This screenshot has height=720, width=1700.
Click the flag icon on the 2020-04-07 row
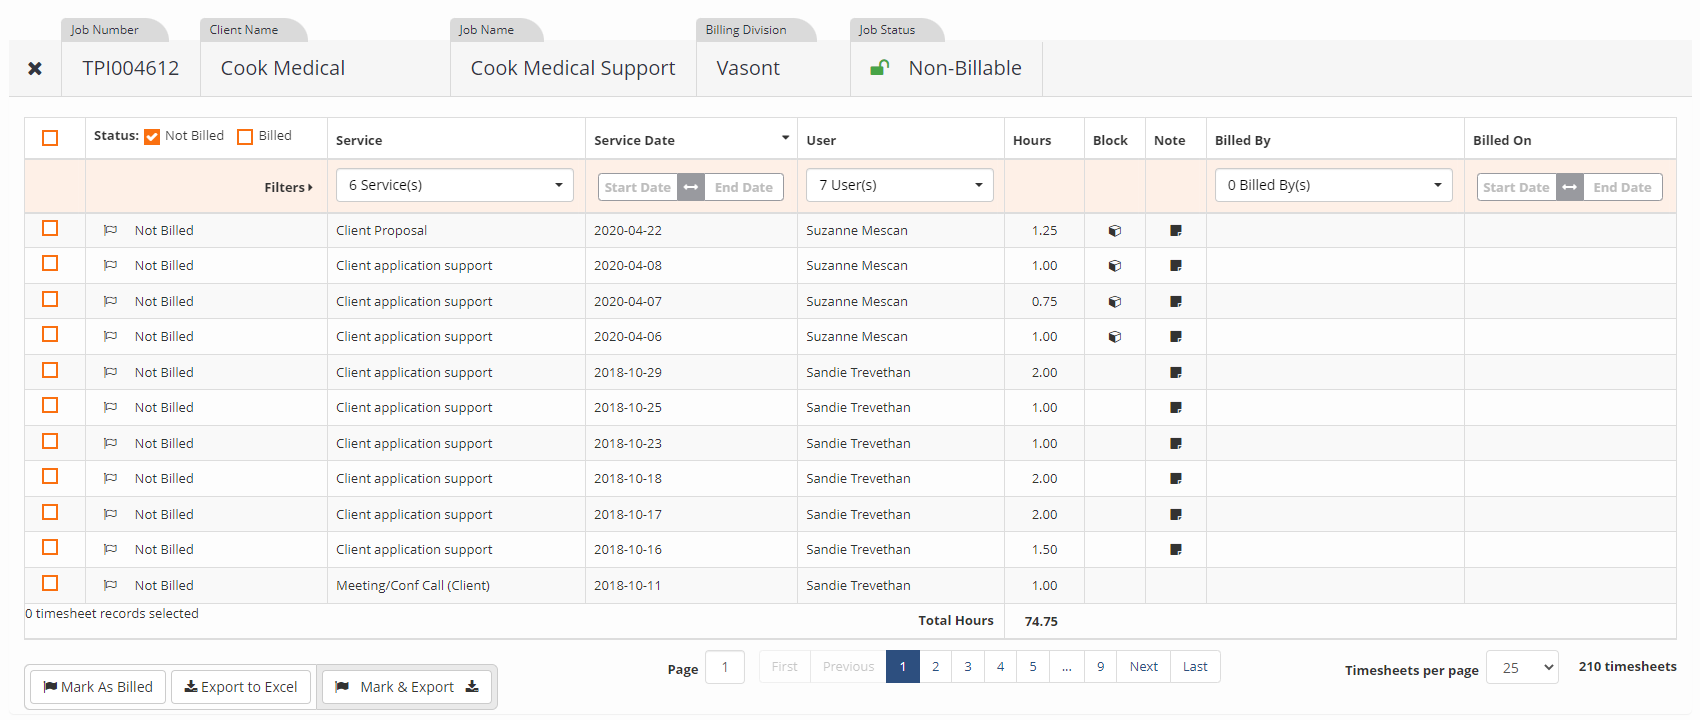click(111, 301)
